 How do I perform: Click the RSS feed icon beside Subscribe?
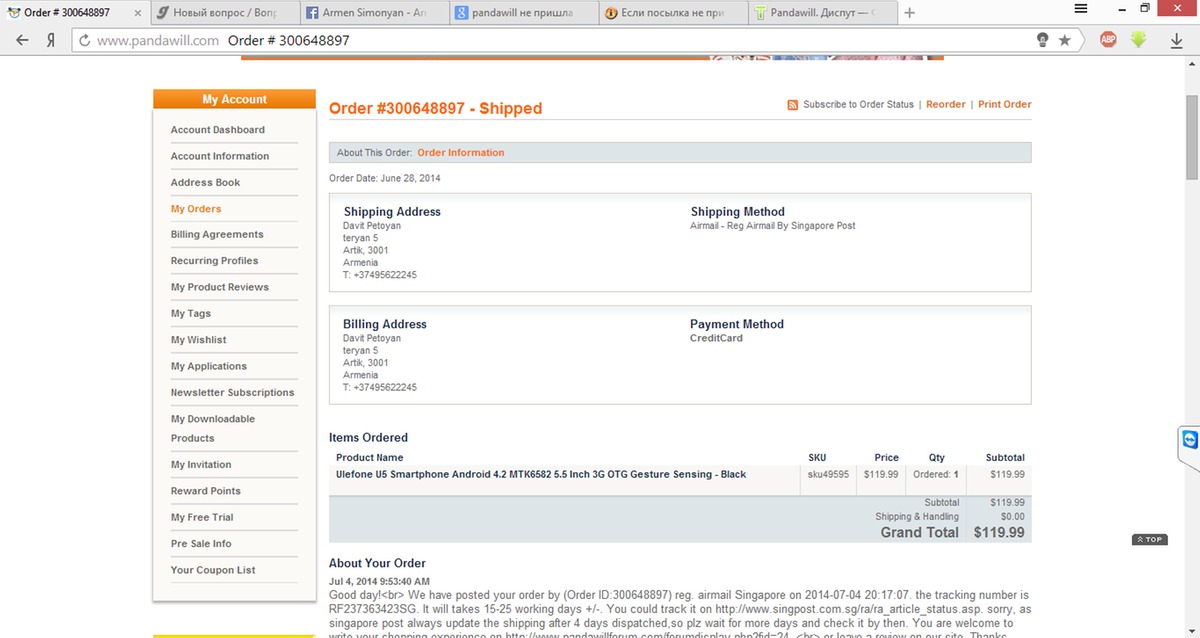pos(792,105)
